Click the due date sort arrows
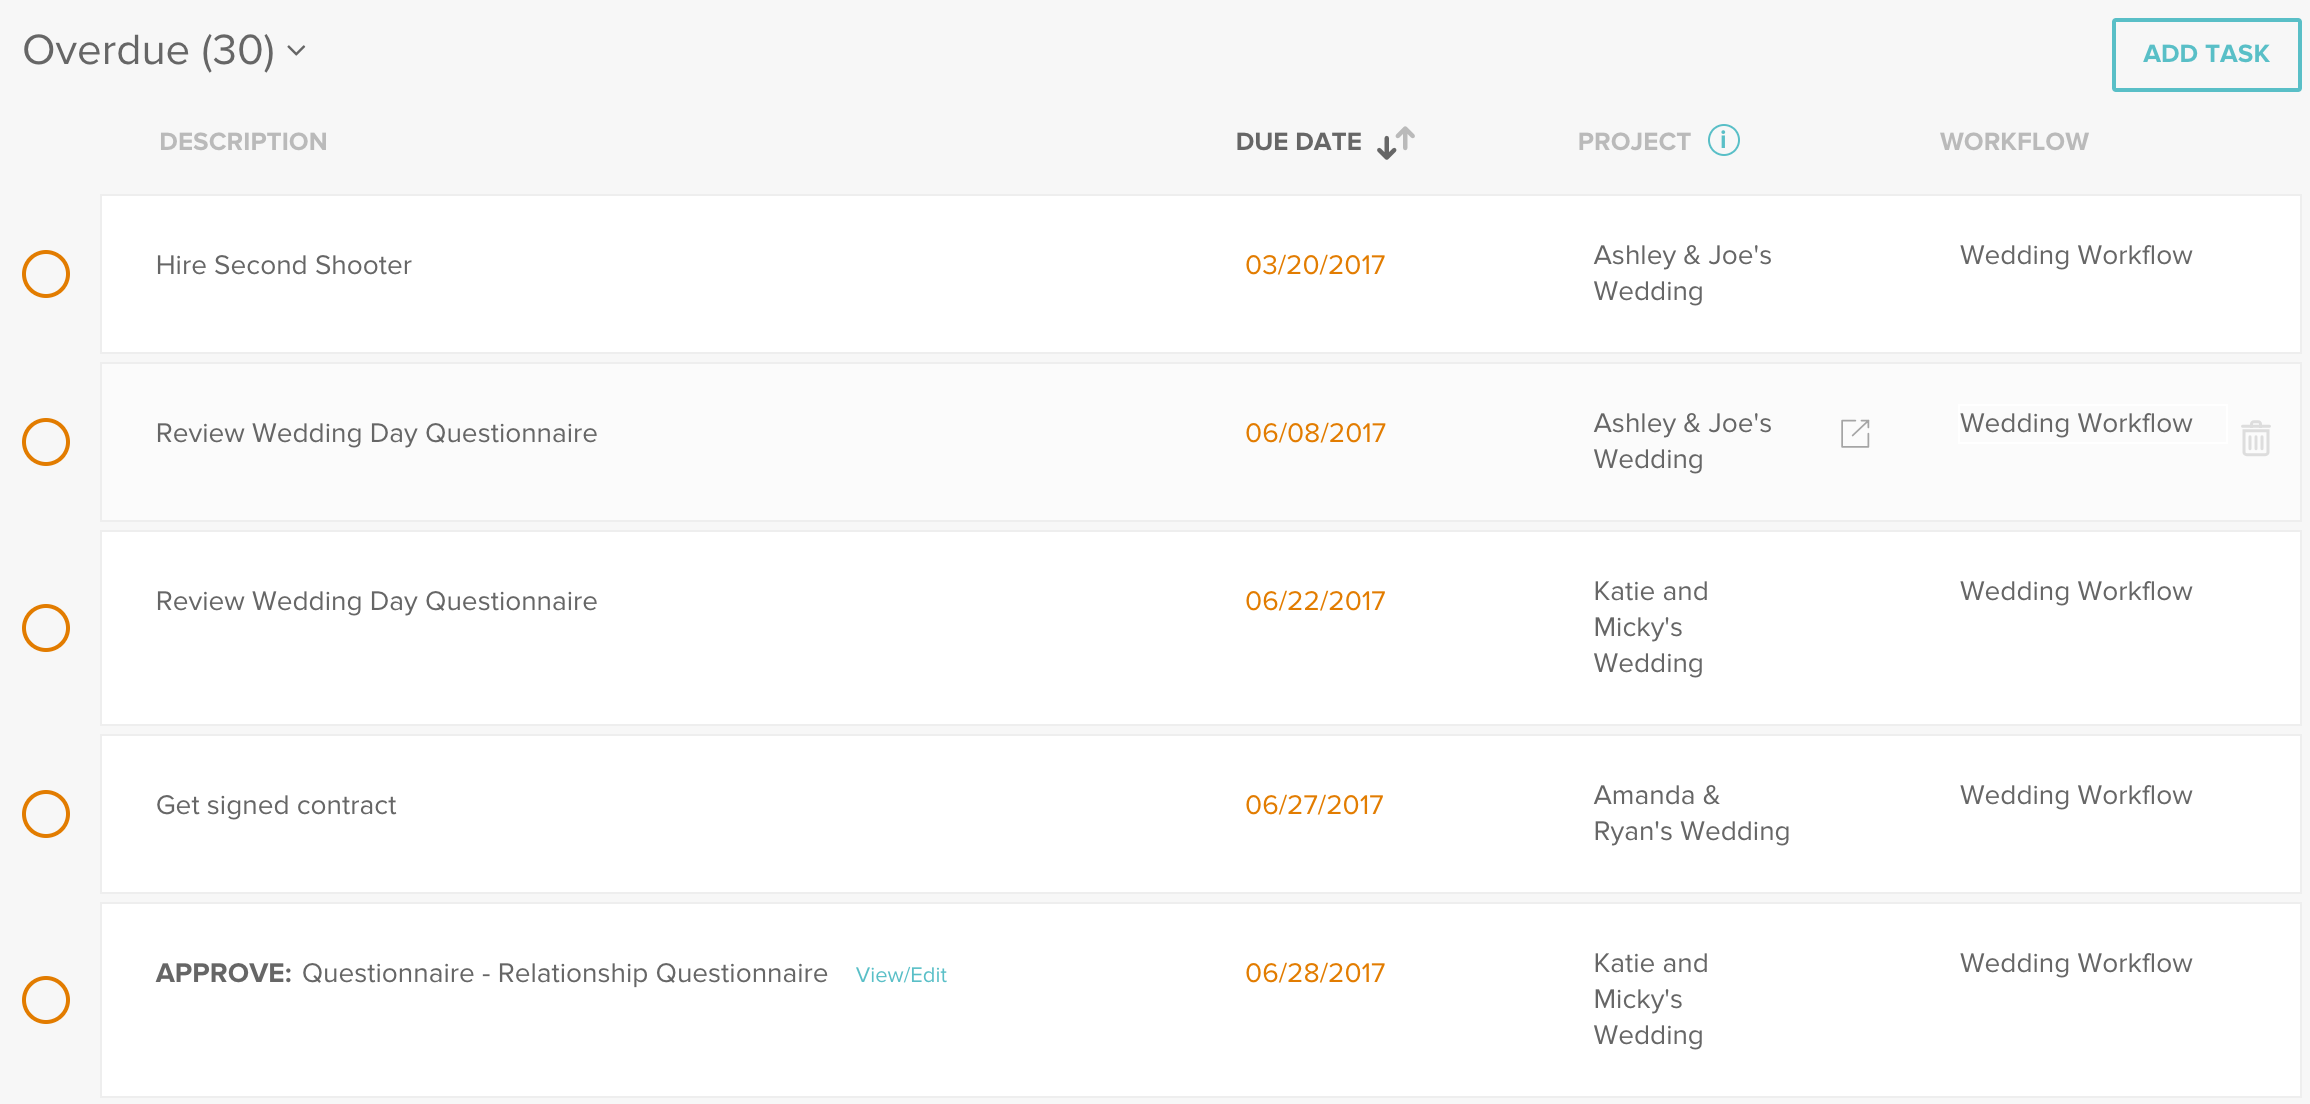 click(x=1395, y=142)
